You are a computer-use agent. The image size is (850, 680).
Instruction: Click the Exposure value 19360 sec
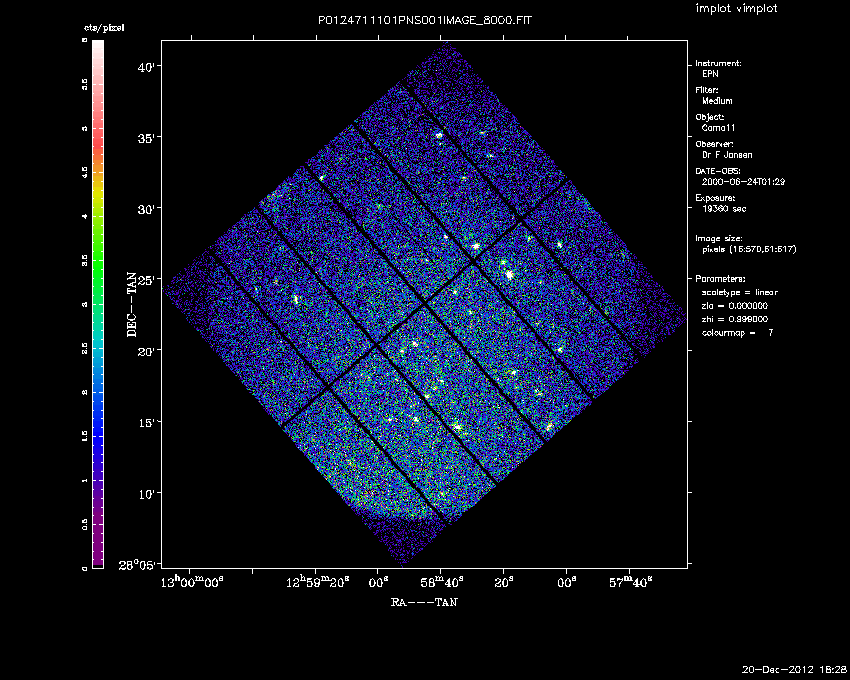coord(723,209)
